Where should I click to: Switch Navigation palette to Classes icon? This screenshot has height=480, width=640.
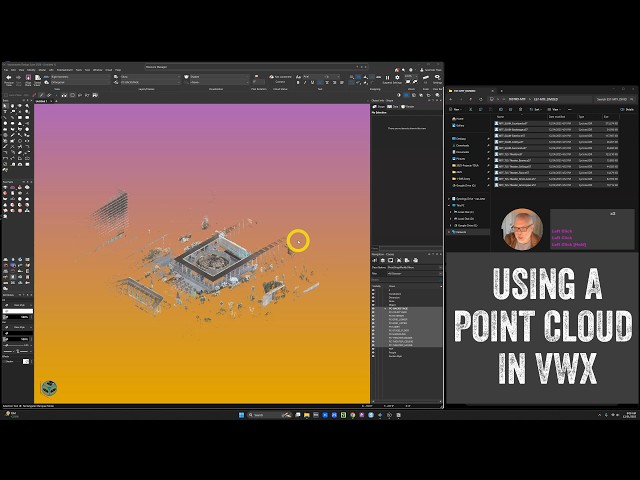point(374,260)
